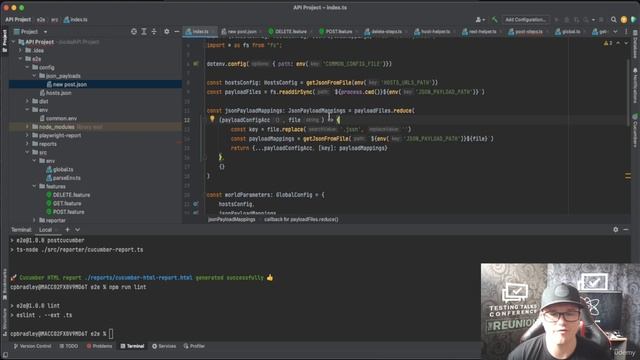Click the Project vertical tool window button
640x360 pixels.
coord(4,40)
